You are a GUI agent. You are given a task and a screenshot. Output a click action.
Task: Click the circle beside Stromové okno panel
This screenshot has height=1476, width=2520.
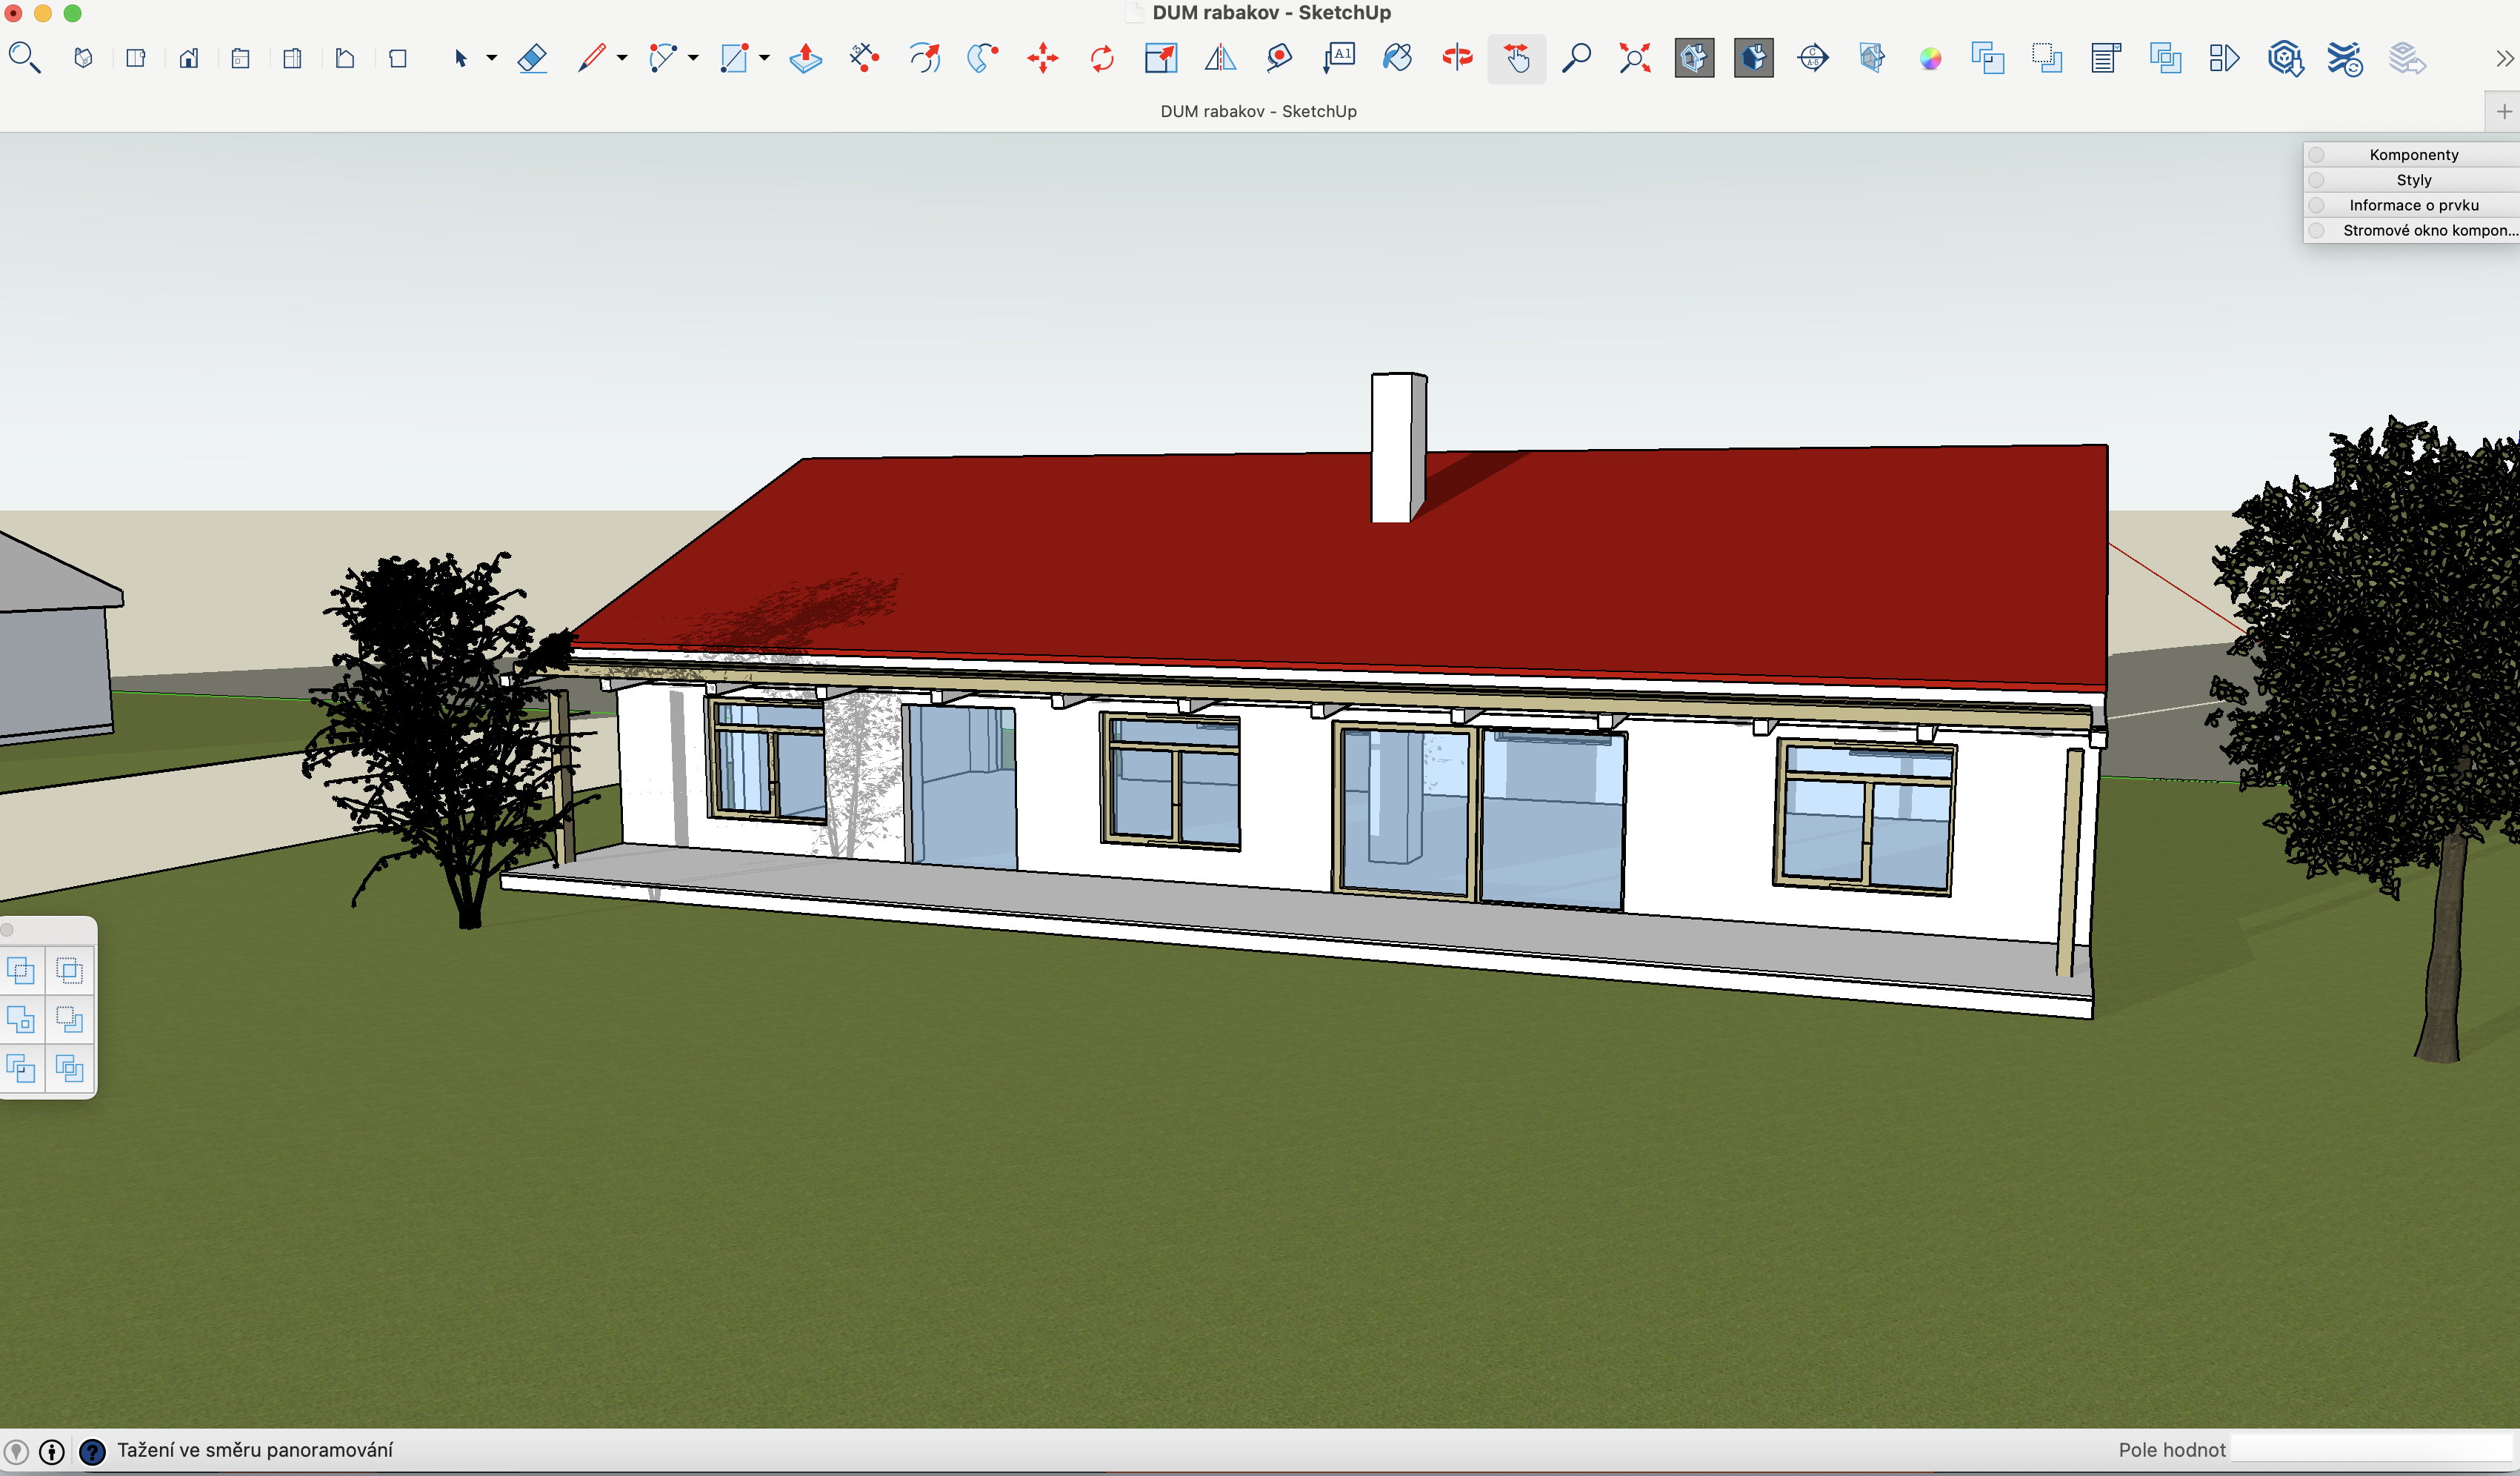2316,230
